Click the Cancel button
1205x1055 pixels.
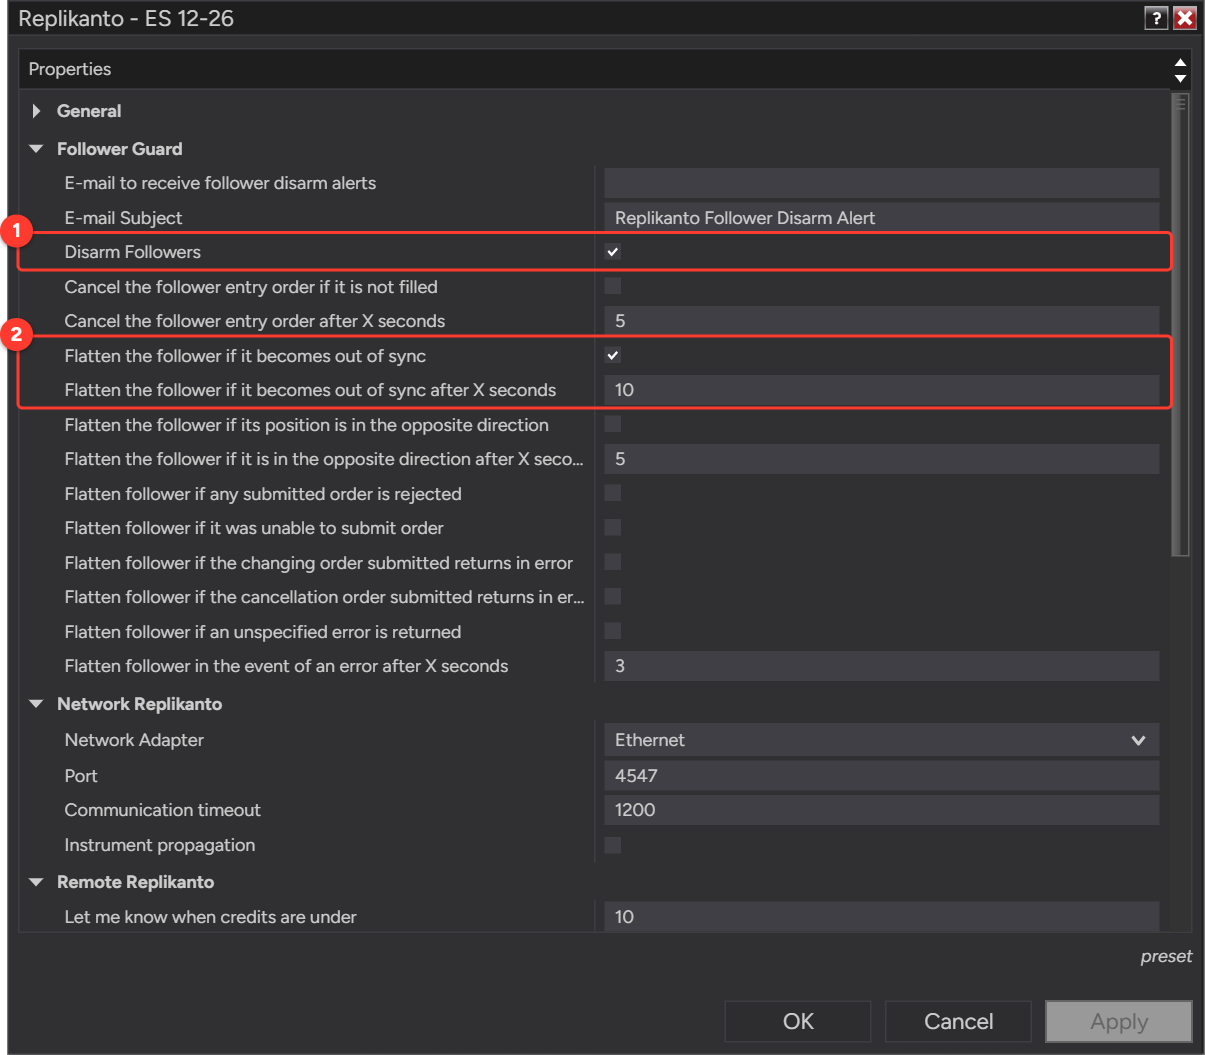coord(958,1021)
